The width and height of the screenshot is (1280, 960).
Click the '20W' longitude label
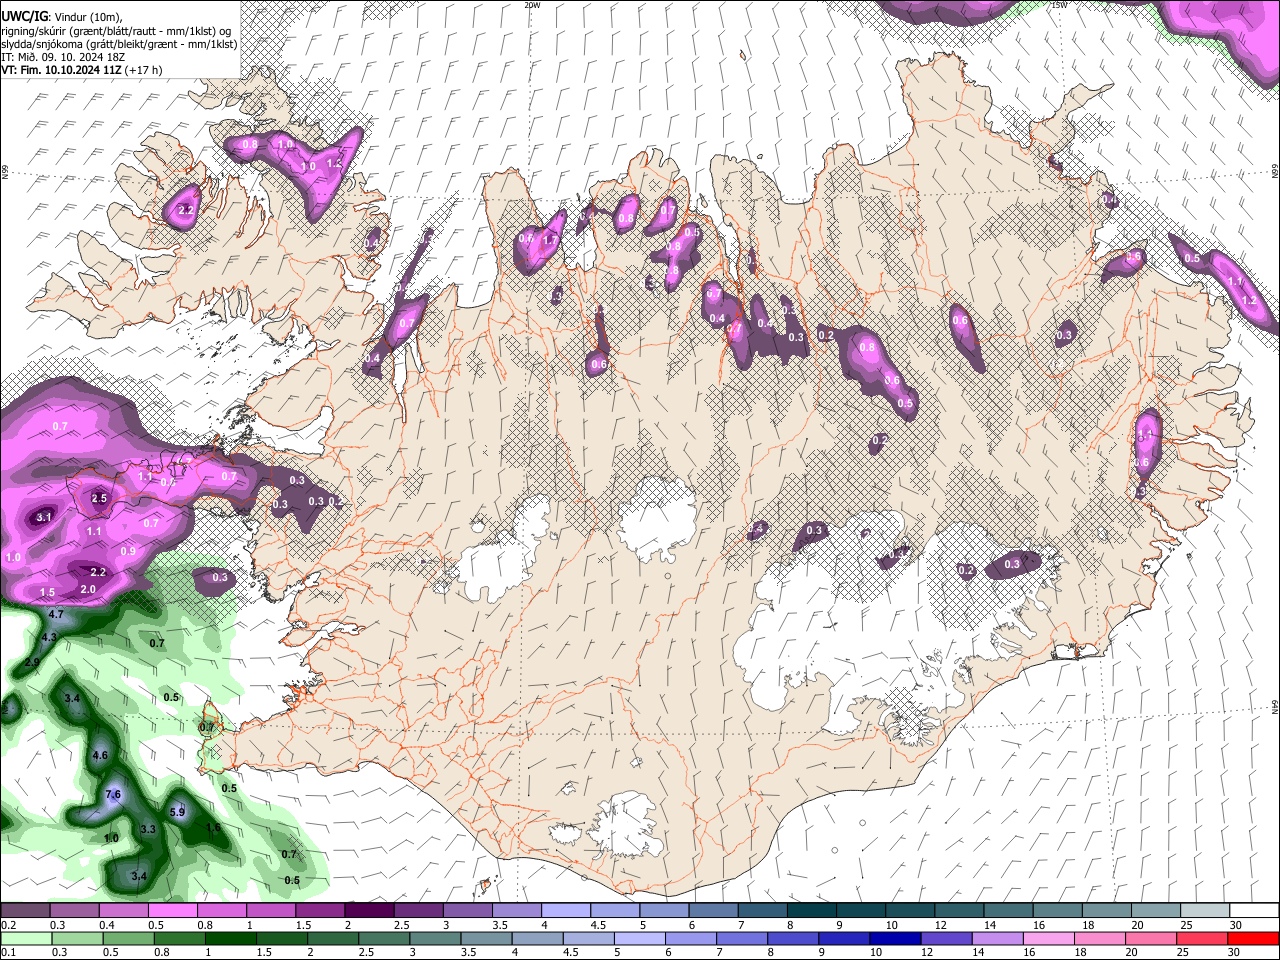coord(532,5)
